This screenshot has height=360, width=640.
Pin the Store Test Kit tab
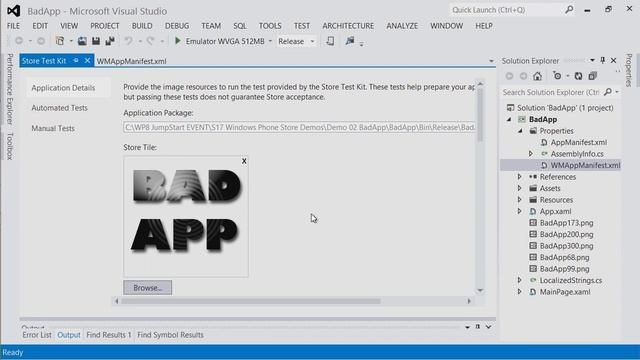pyautogui.click(x=76, y=60)
